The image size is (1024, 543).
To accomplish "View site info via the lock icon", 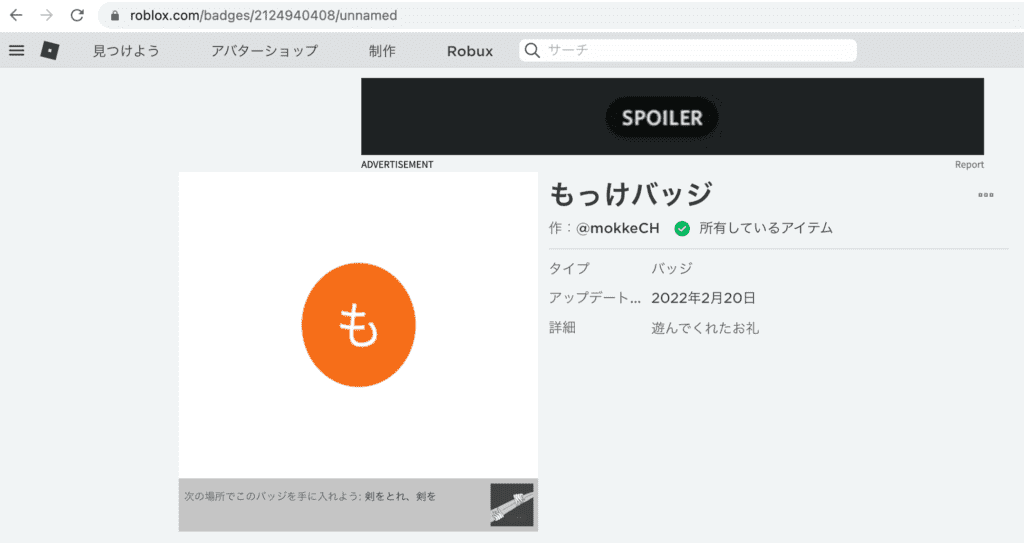I will tap(114, 16).
